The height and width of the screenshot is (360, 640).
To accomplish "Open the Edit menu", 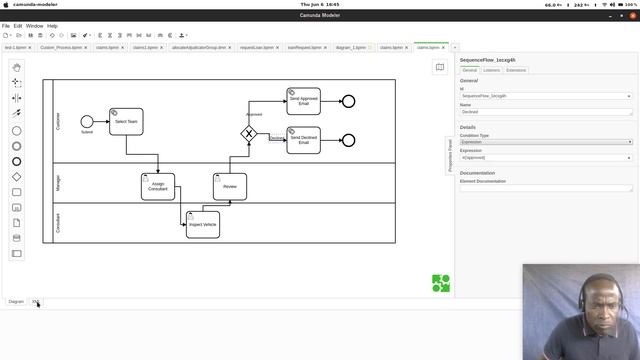I will 18,26.
